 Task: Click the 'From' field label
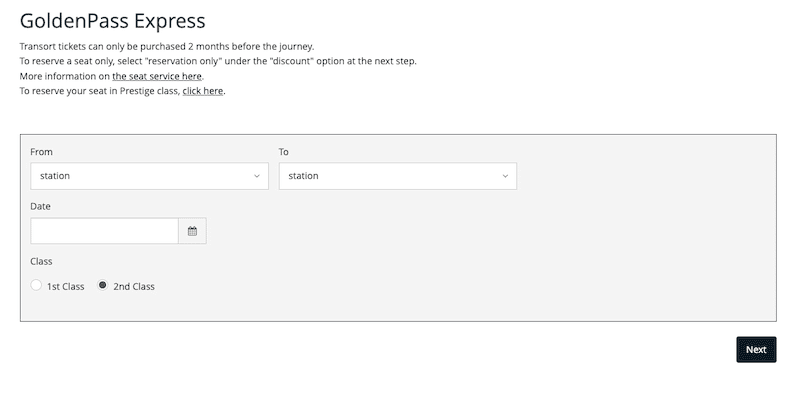[x=41, y=152]
